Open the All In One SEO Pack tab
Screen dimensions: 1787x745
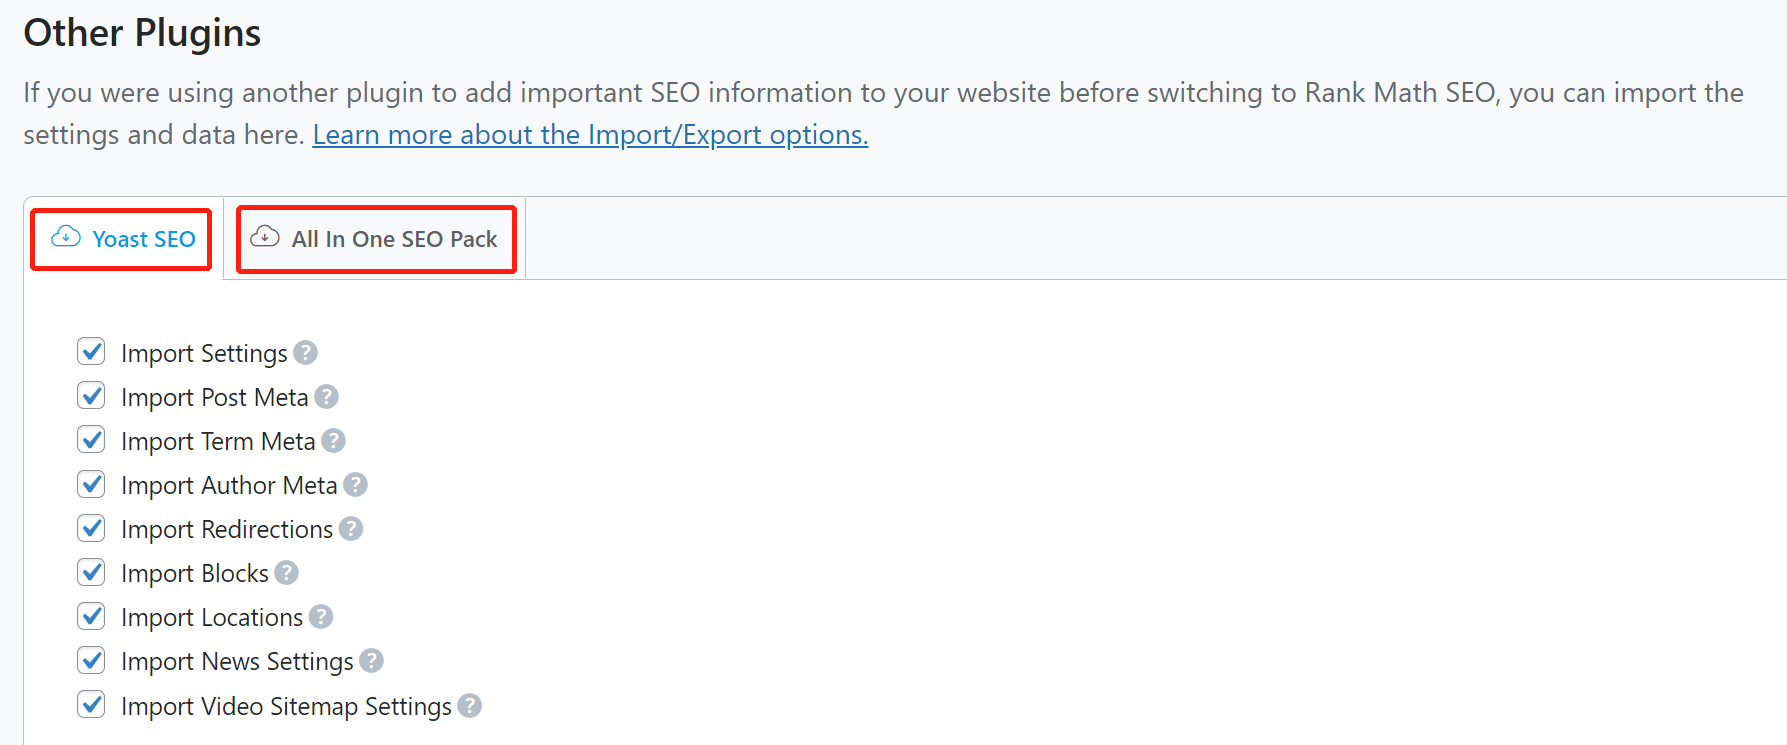(375, 239)
